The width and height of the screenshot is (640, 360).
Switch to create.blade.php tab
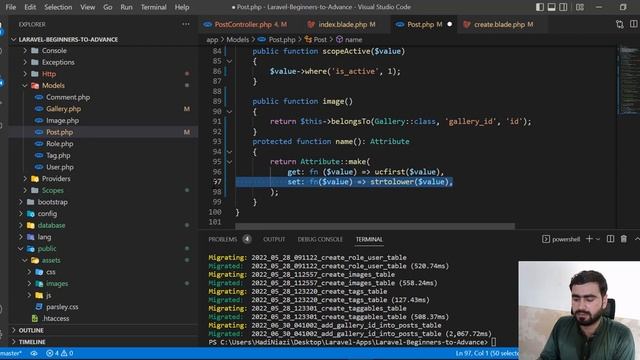[503, 24]
